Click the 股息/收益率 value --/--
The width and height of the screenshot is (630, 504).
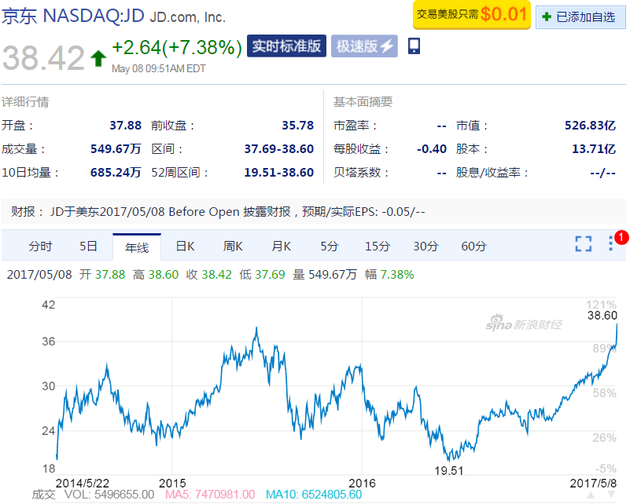(x=603, y=173)
